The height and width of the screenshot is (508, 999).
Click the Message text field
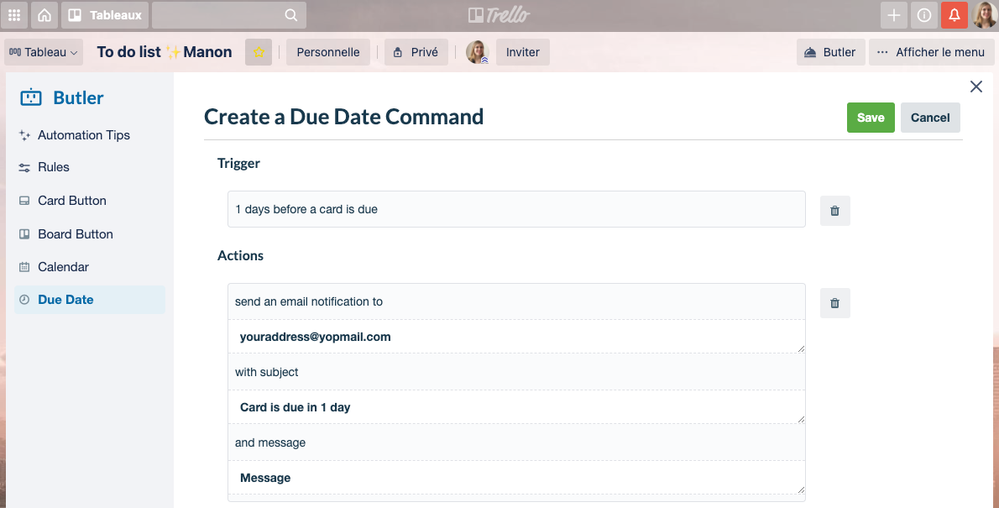[x=516, y=478]
